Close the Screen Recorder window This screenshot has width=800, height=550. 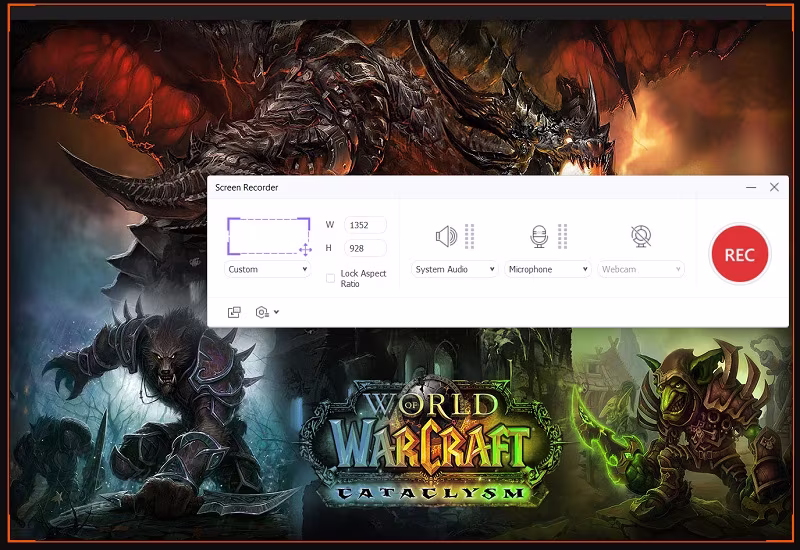coord(774,187)
